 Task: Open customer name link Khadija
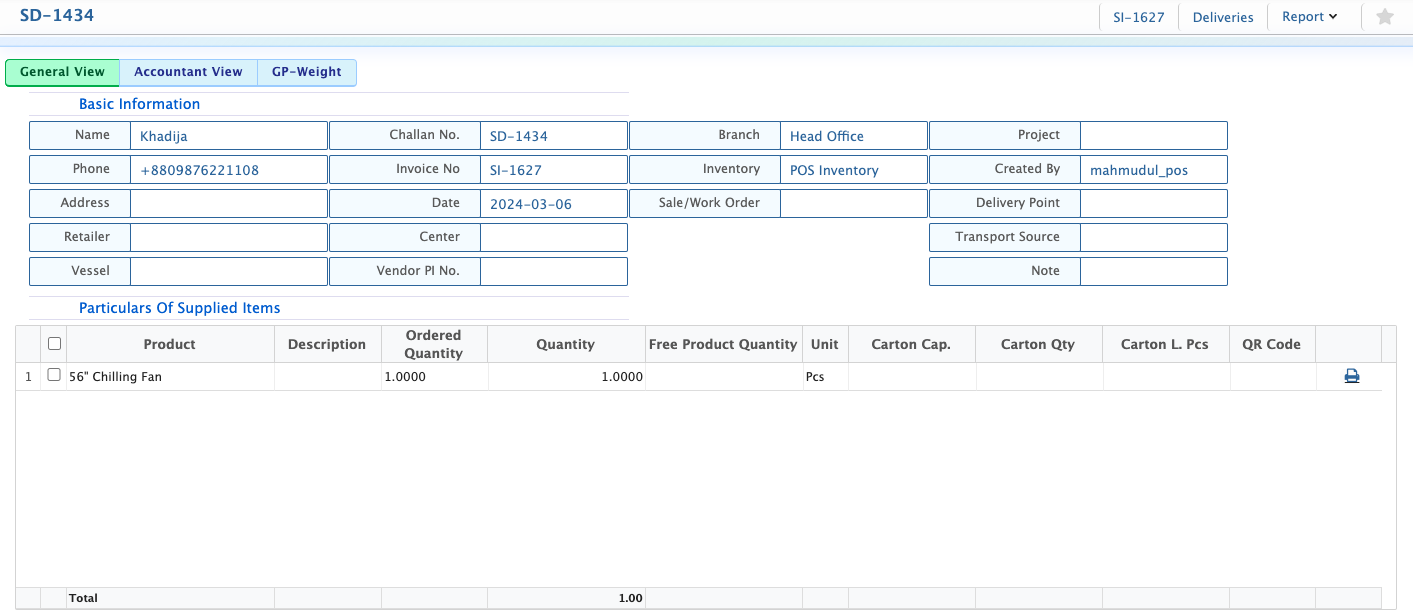(164, 137)
